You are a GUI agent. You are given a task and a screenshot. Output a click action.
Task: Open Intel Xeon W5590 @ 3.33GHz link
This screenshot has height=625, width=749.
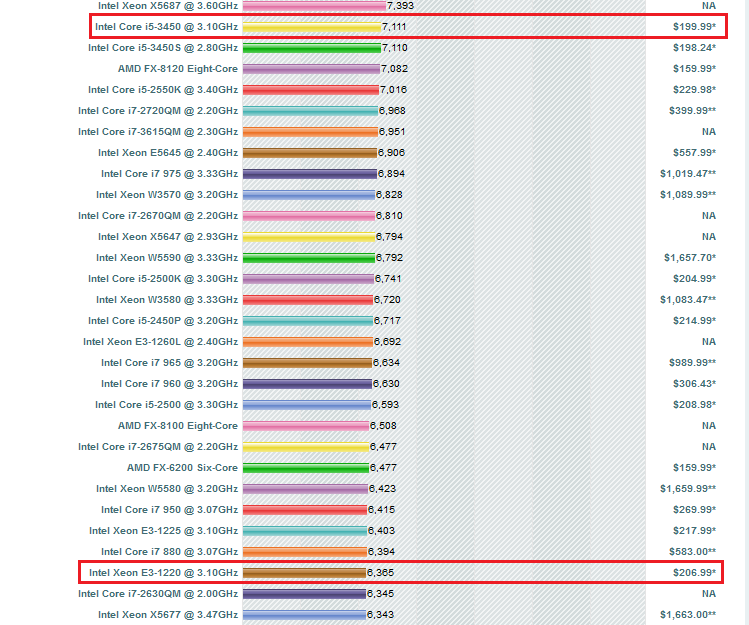tap(167, 258)
